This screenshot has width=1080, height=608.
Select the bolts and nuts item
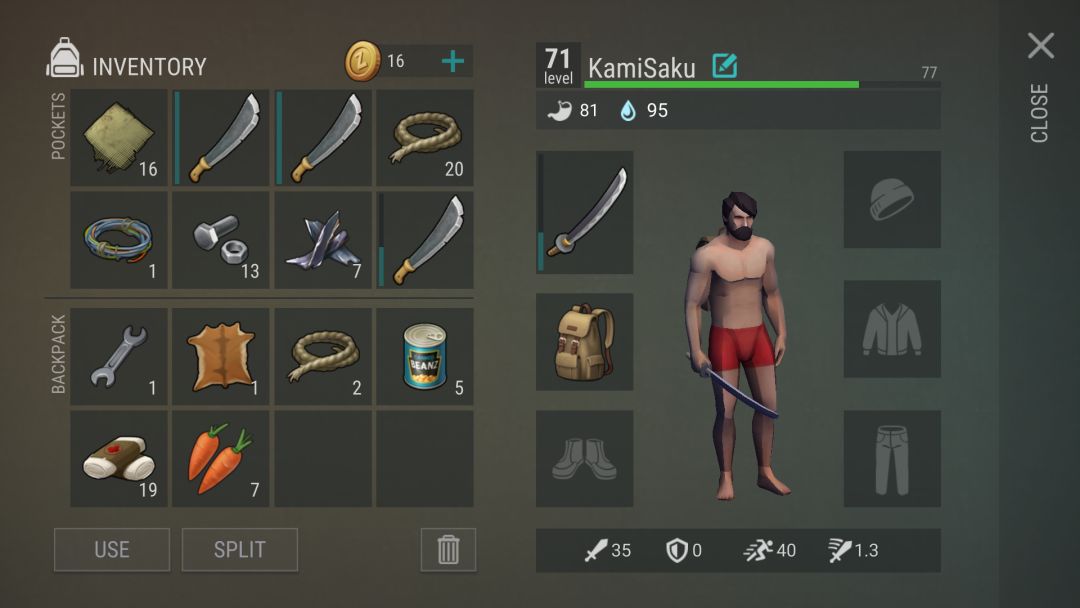pyautogui.click(x=220, y=240)
